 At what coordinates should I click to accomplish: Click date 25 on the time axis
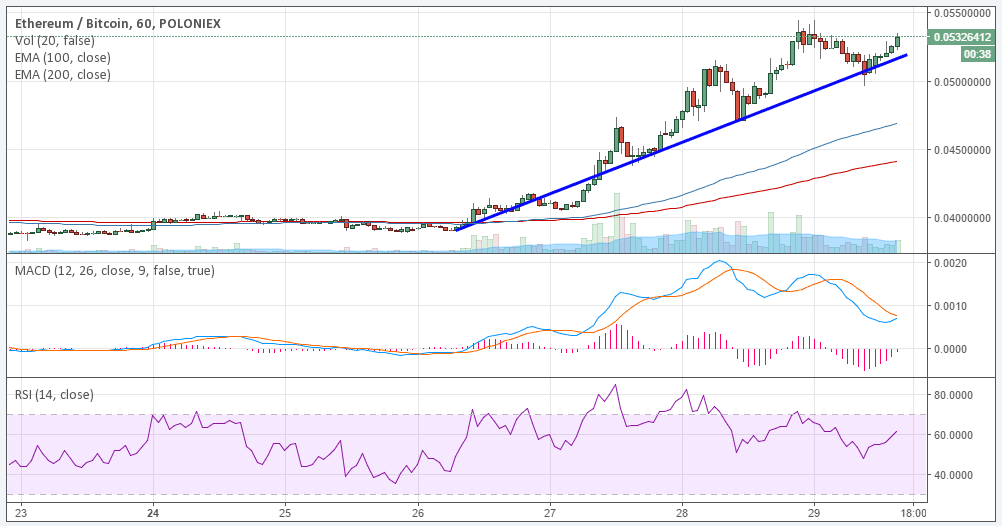[x=285, y=513]
